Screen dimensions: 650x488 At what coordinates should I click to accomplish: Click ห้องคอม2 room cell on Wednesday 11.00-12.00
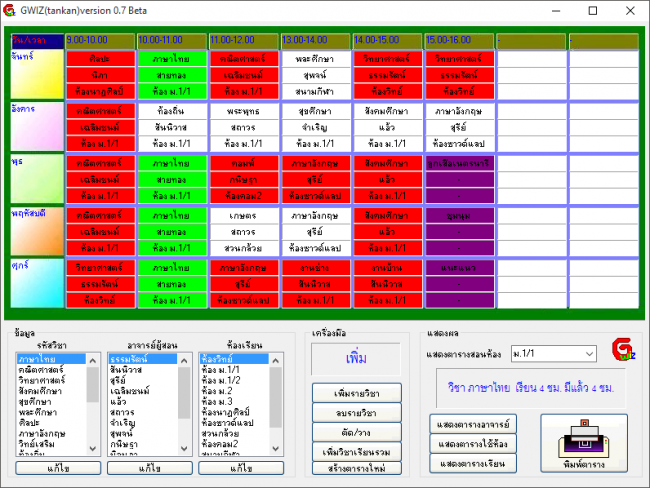(244, 196)
